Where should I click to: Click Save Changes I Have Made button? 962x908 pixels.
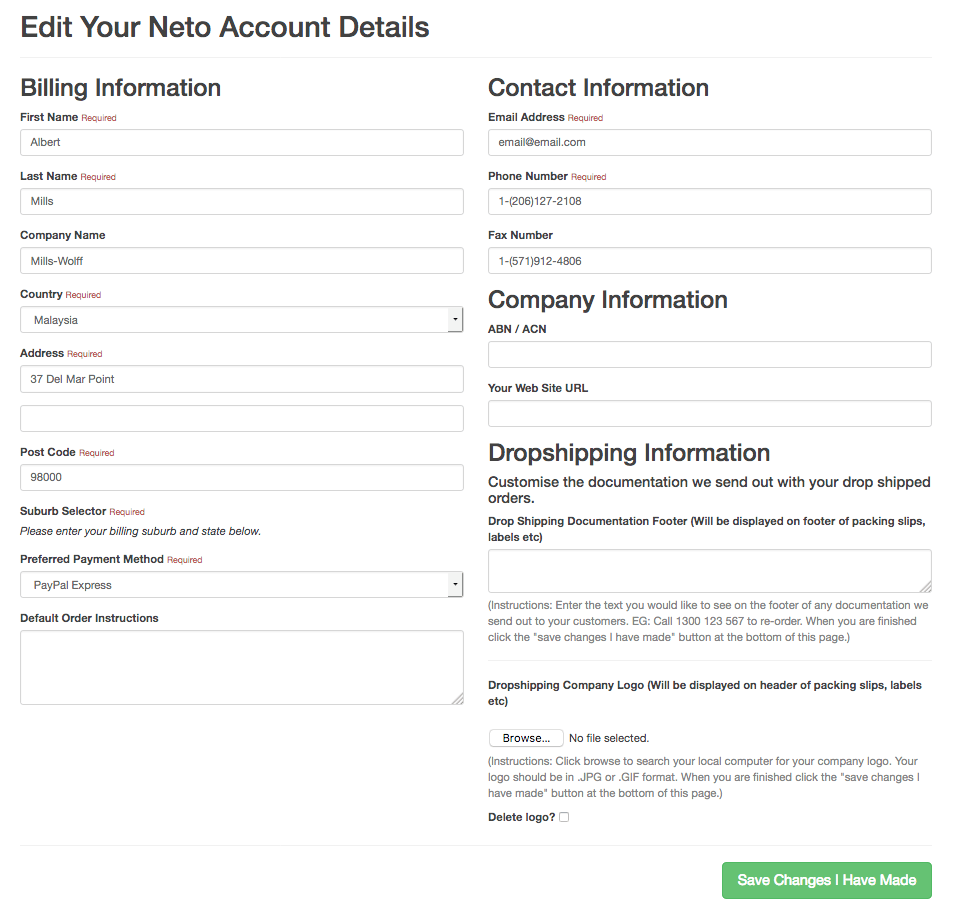point(826,880)
